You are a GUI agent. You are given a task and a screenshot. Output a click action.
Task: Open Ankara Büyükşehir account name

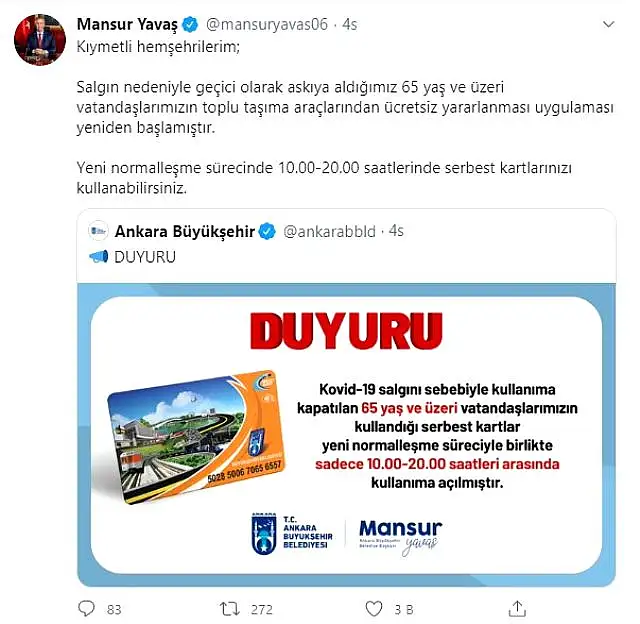(185, 231)
